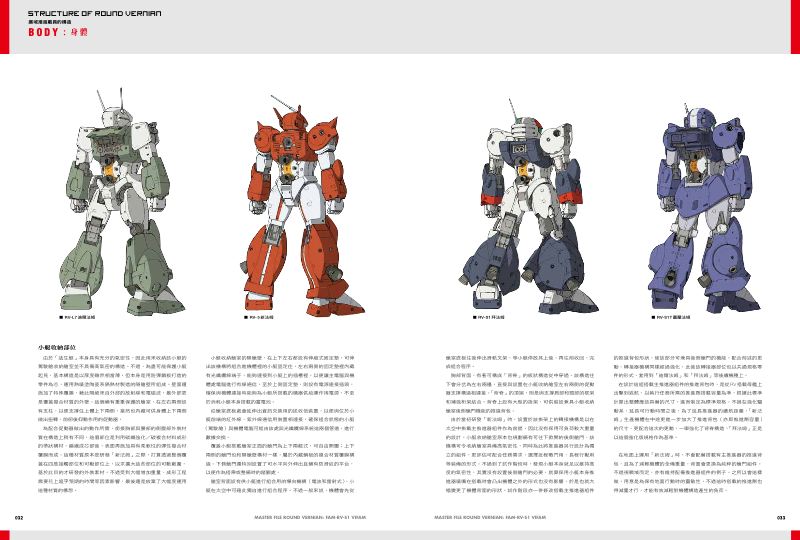The height and width of the screenshot is (540, 800).
Task: Click the 'RV-S1T' caption under purple robot
Action: click(671, 317)
